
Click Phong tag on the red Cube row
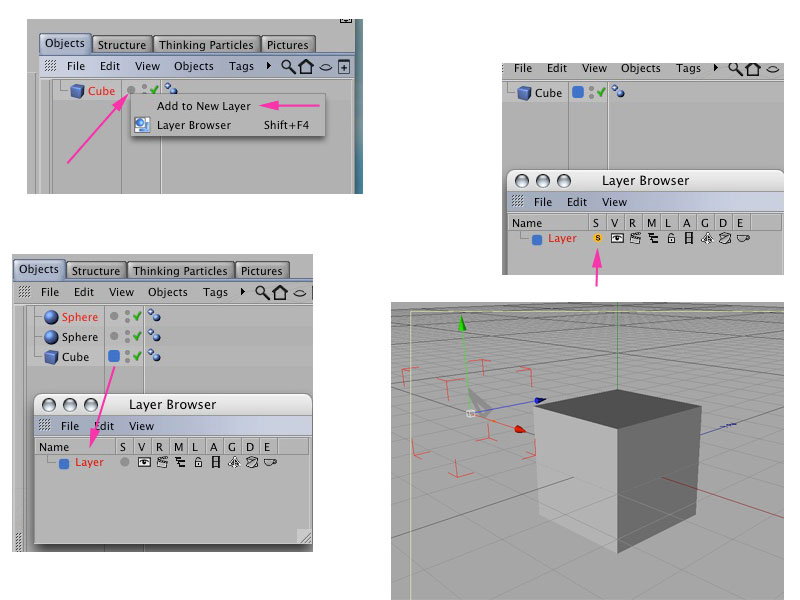(171, 89)
